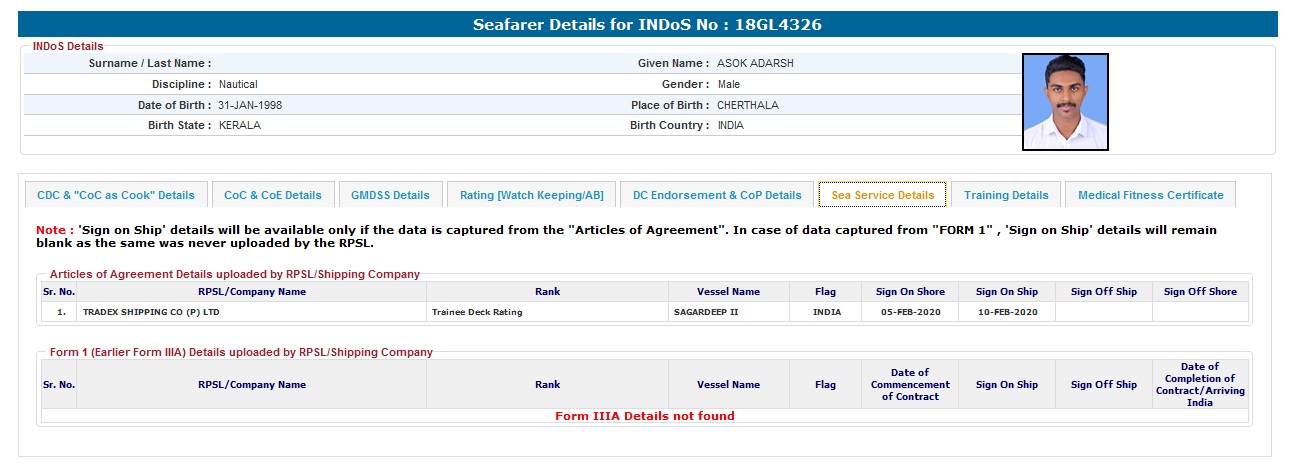Switch to the Training Details tab
The height and width of the screenshot is (470, 1312).
click(1006, 195)
